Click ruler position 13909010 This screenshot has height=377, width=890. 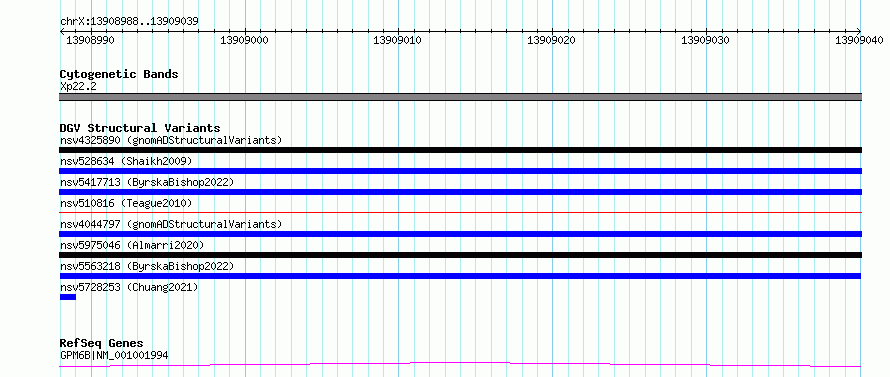pos(397,40)
